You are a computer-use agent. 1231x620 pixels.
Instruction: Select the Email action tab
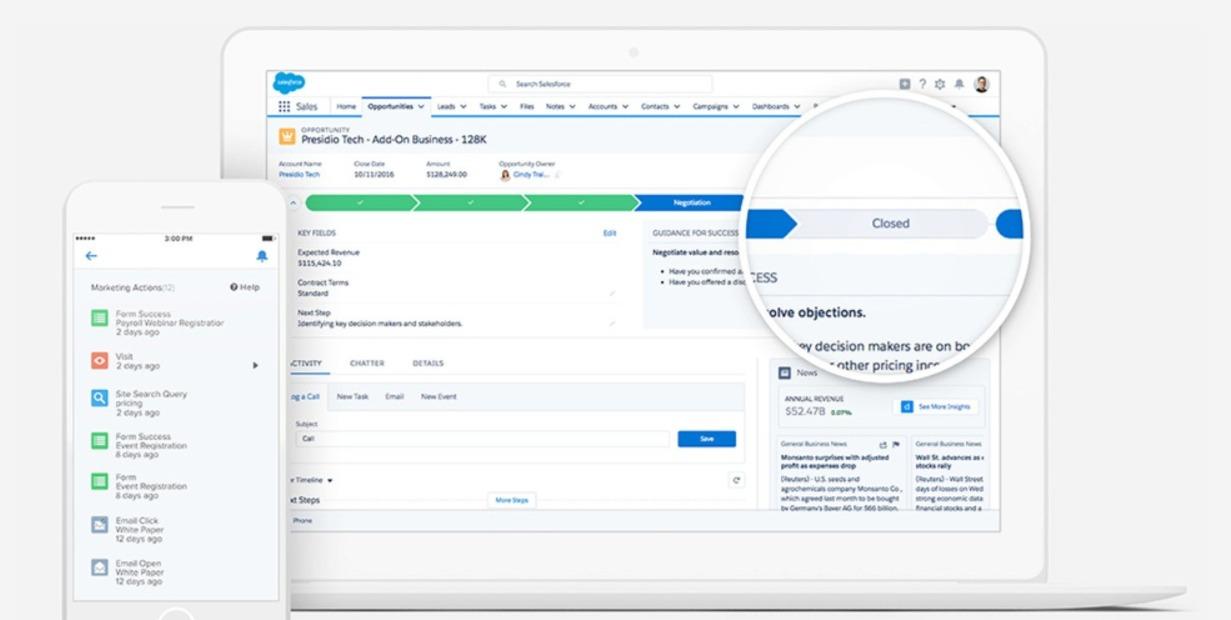(x=395, y=397)
